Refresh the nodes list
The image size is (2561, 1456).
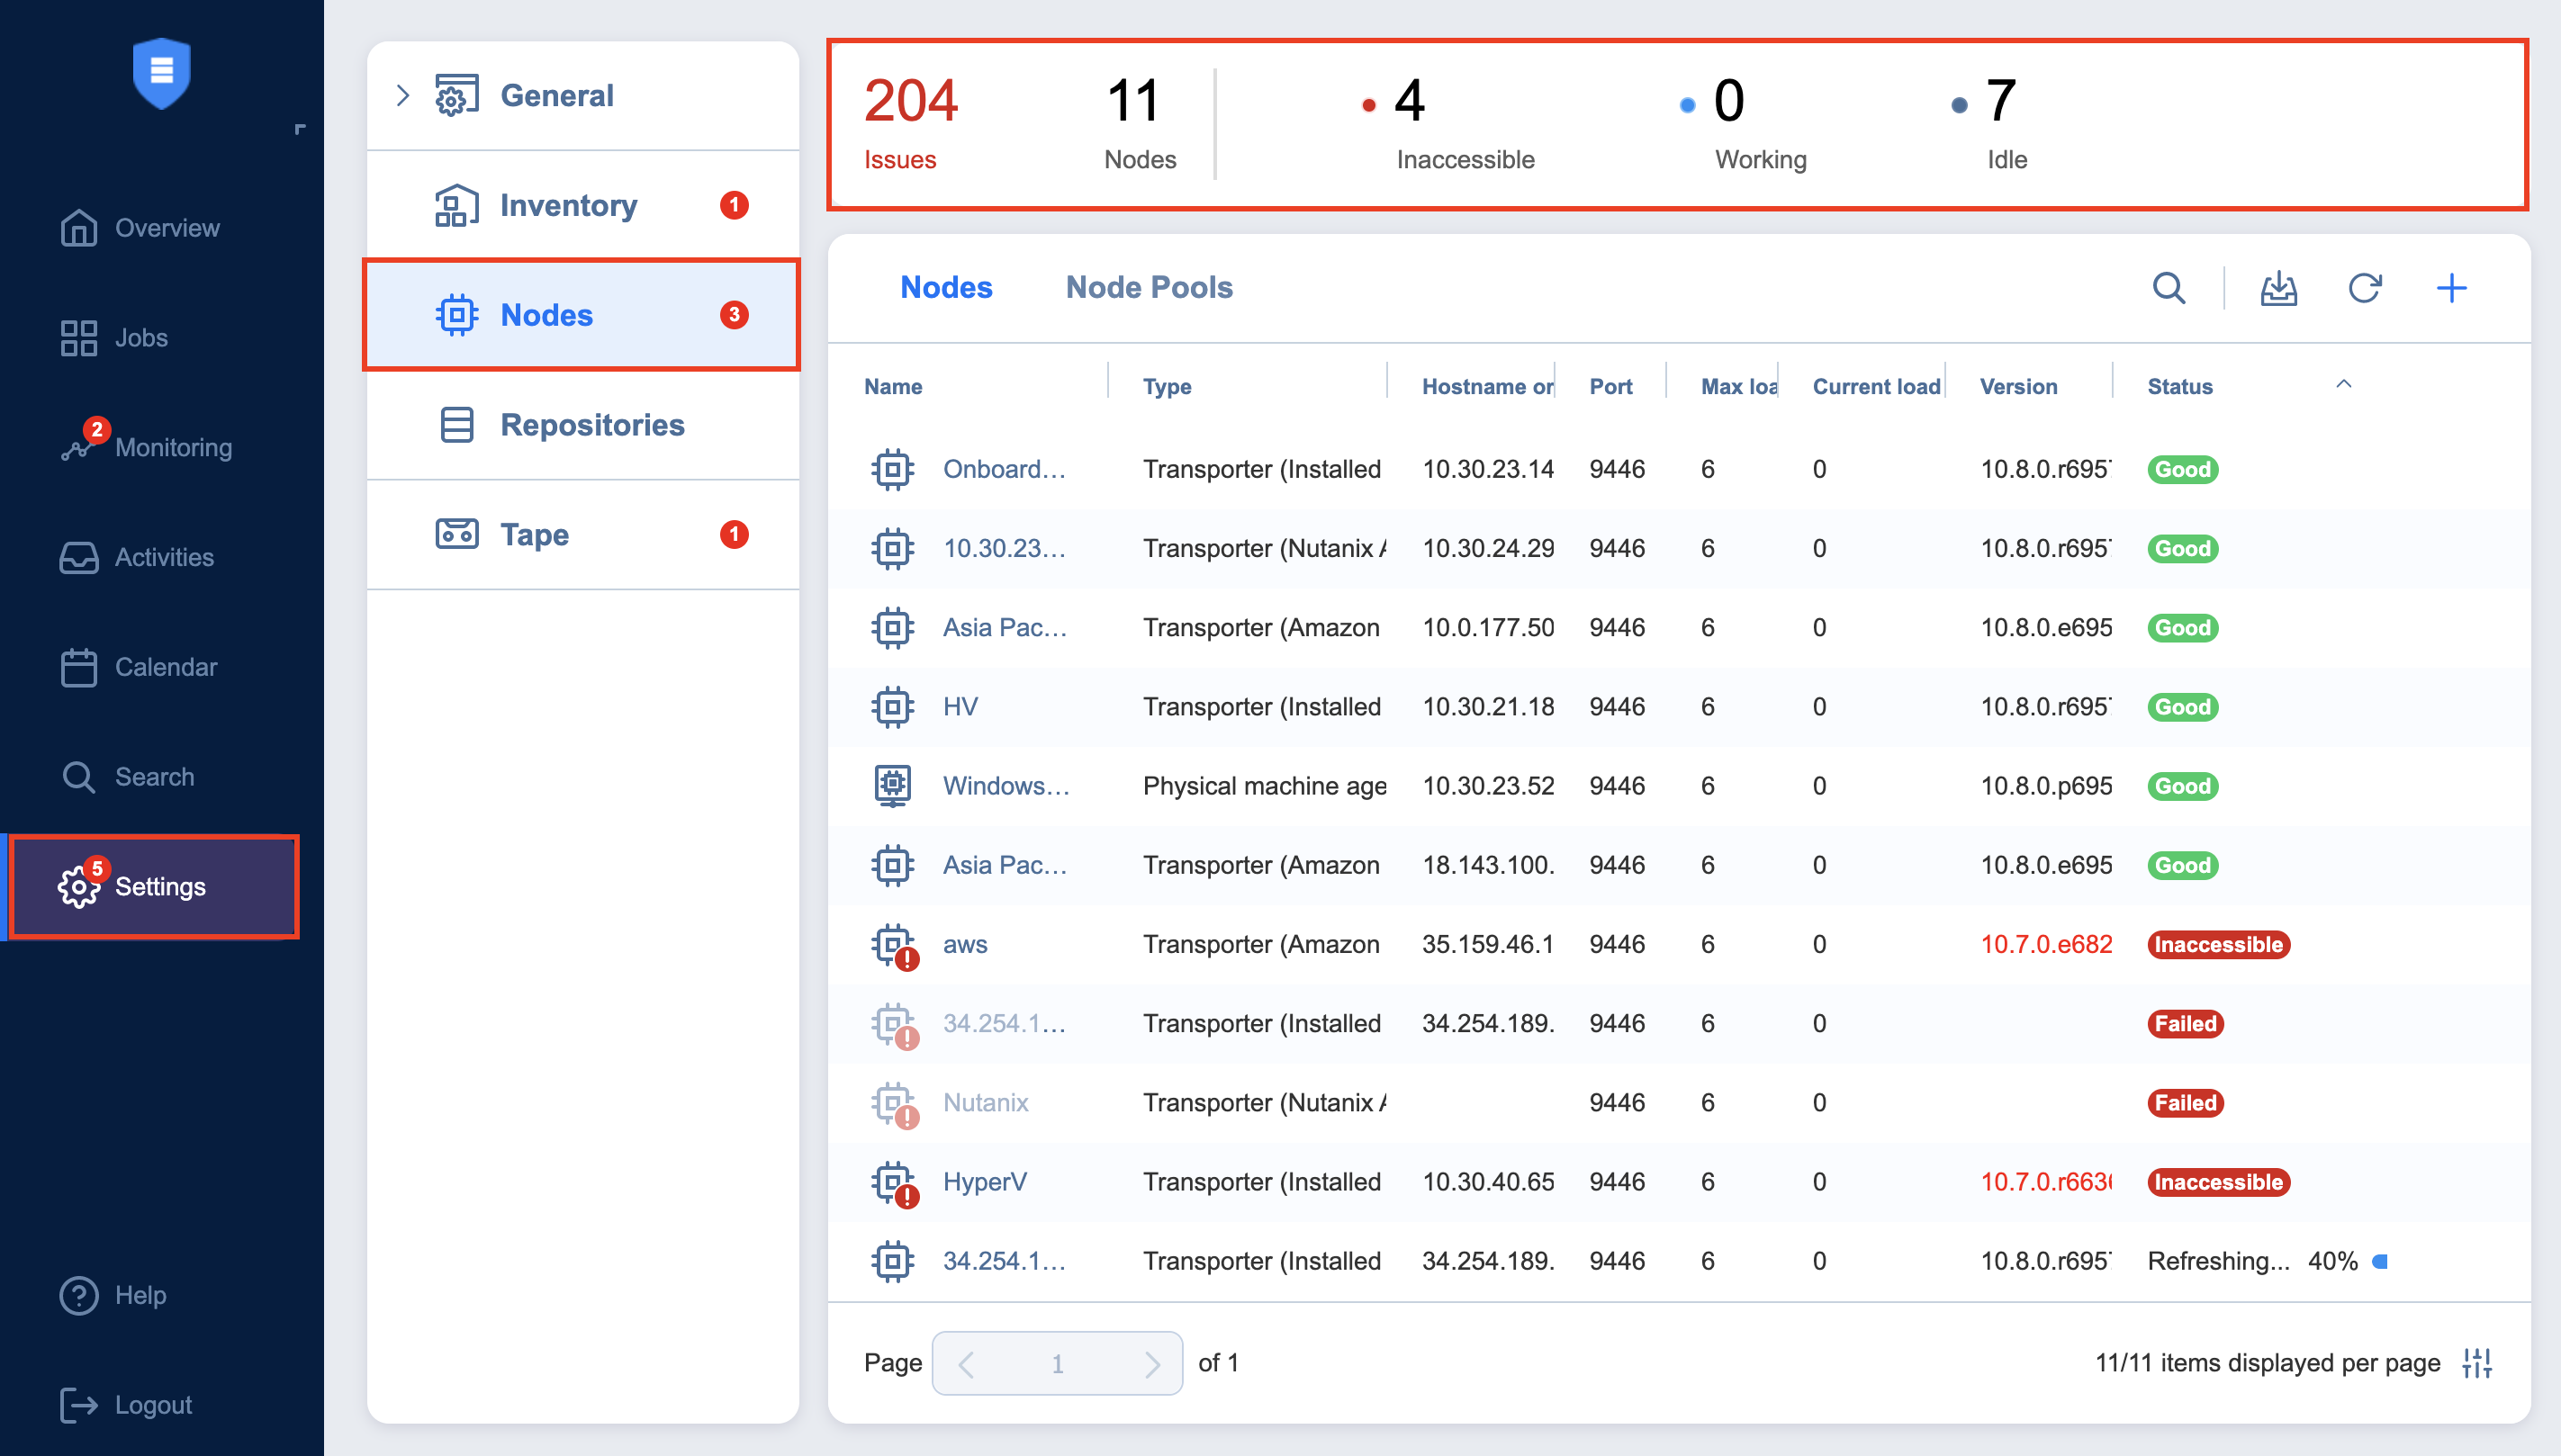[2364, 288]
